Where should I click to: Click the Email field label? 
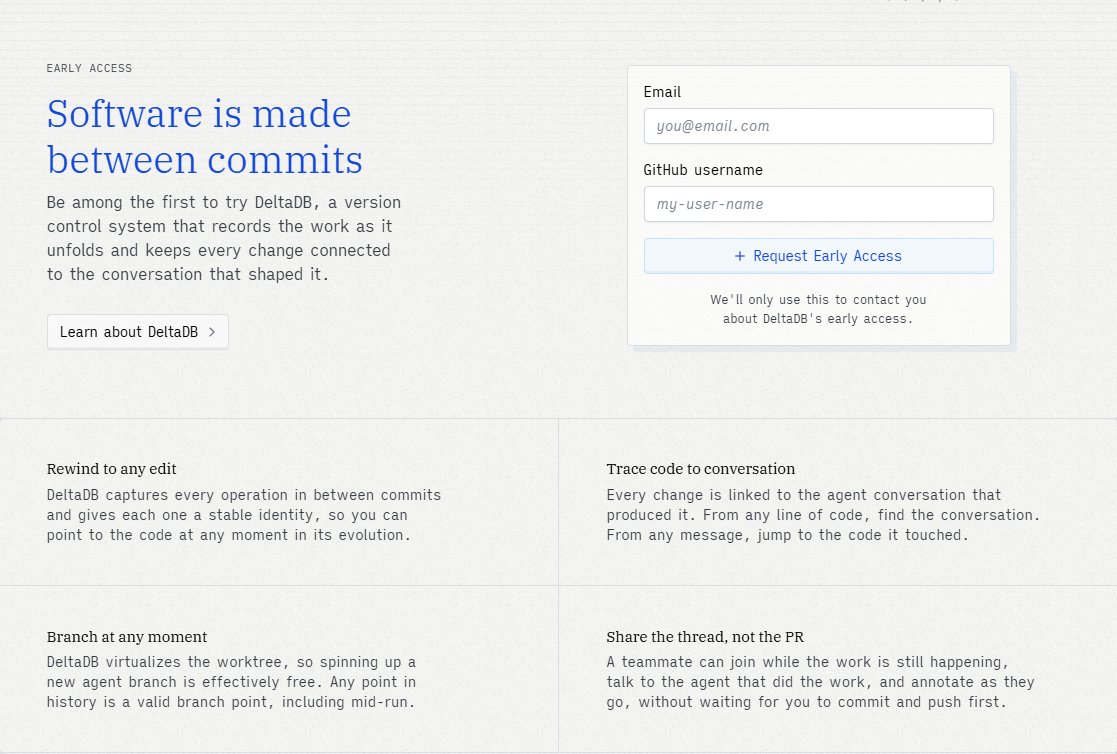(x=662, y=92)
